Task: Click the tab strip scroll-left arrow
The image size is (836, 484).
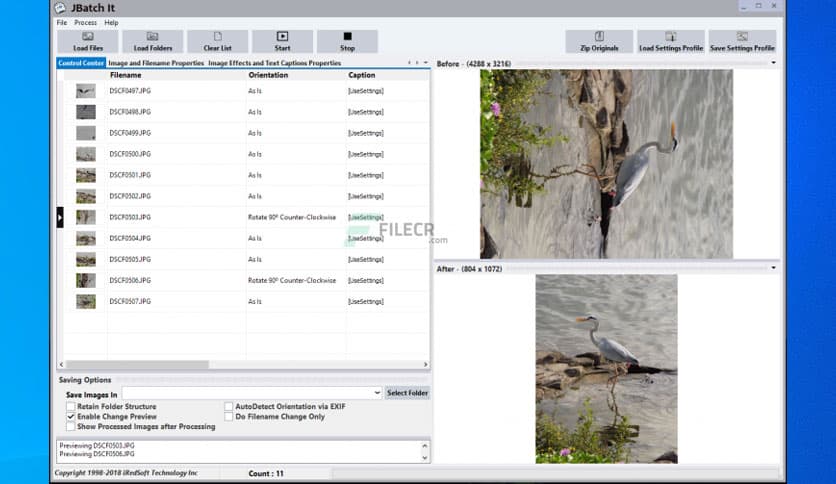Action: click(x=409, y=62)
